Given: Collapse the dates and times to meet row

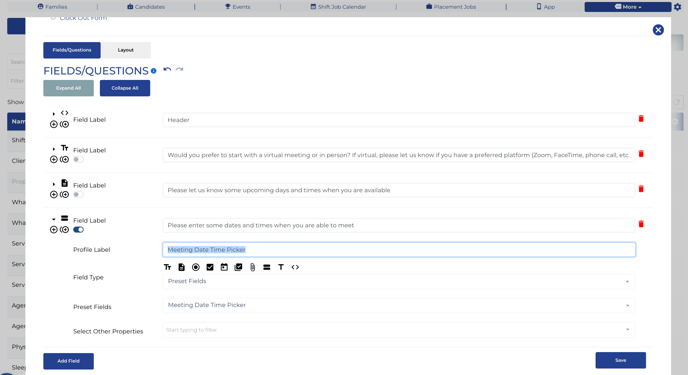Looking at the screenshot, I should coord(54,219).
